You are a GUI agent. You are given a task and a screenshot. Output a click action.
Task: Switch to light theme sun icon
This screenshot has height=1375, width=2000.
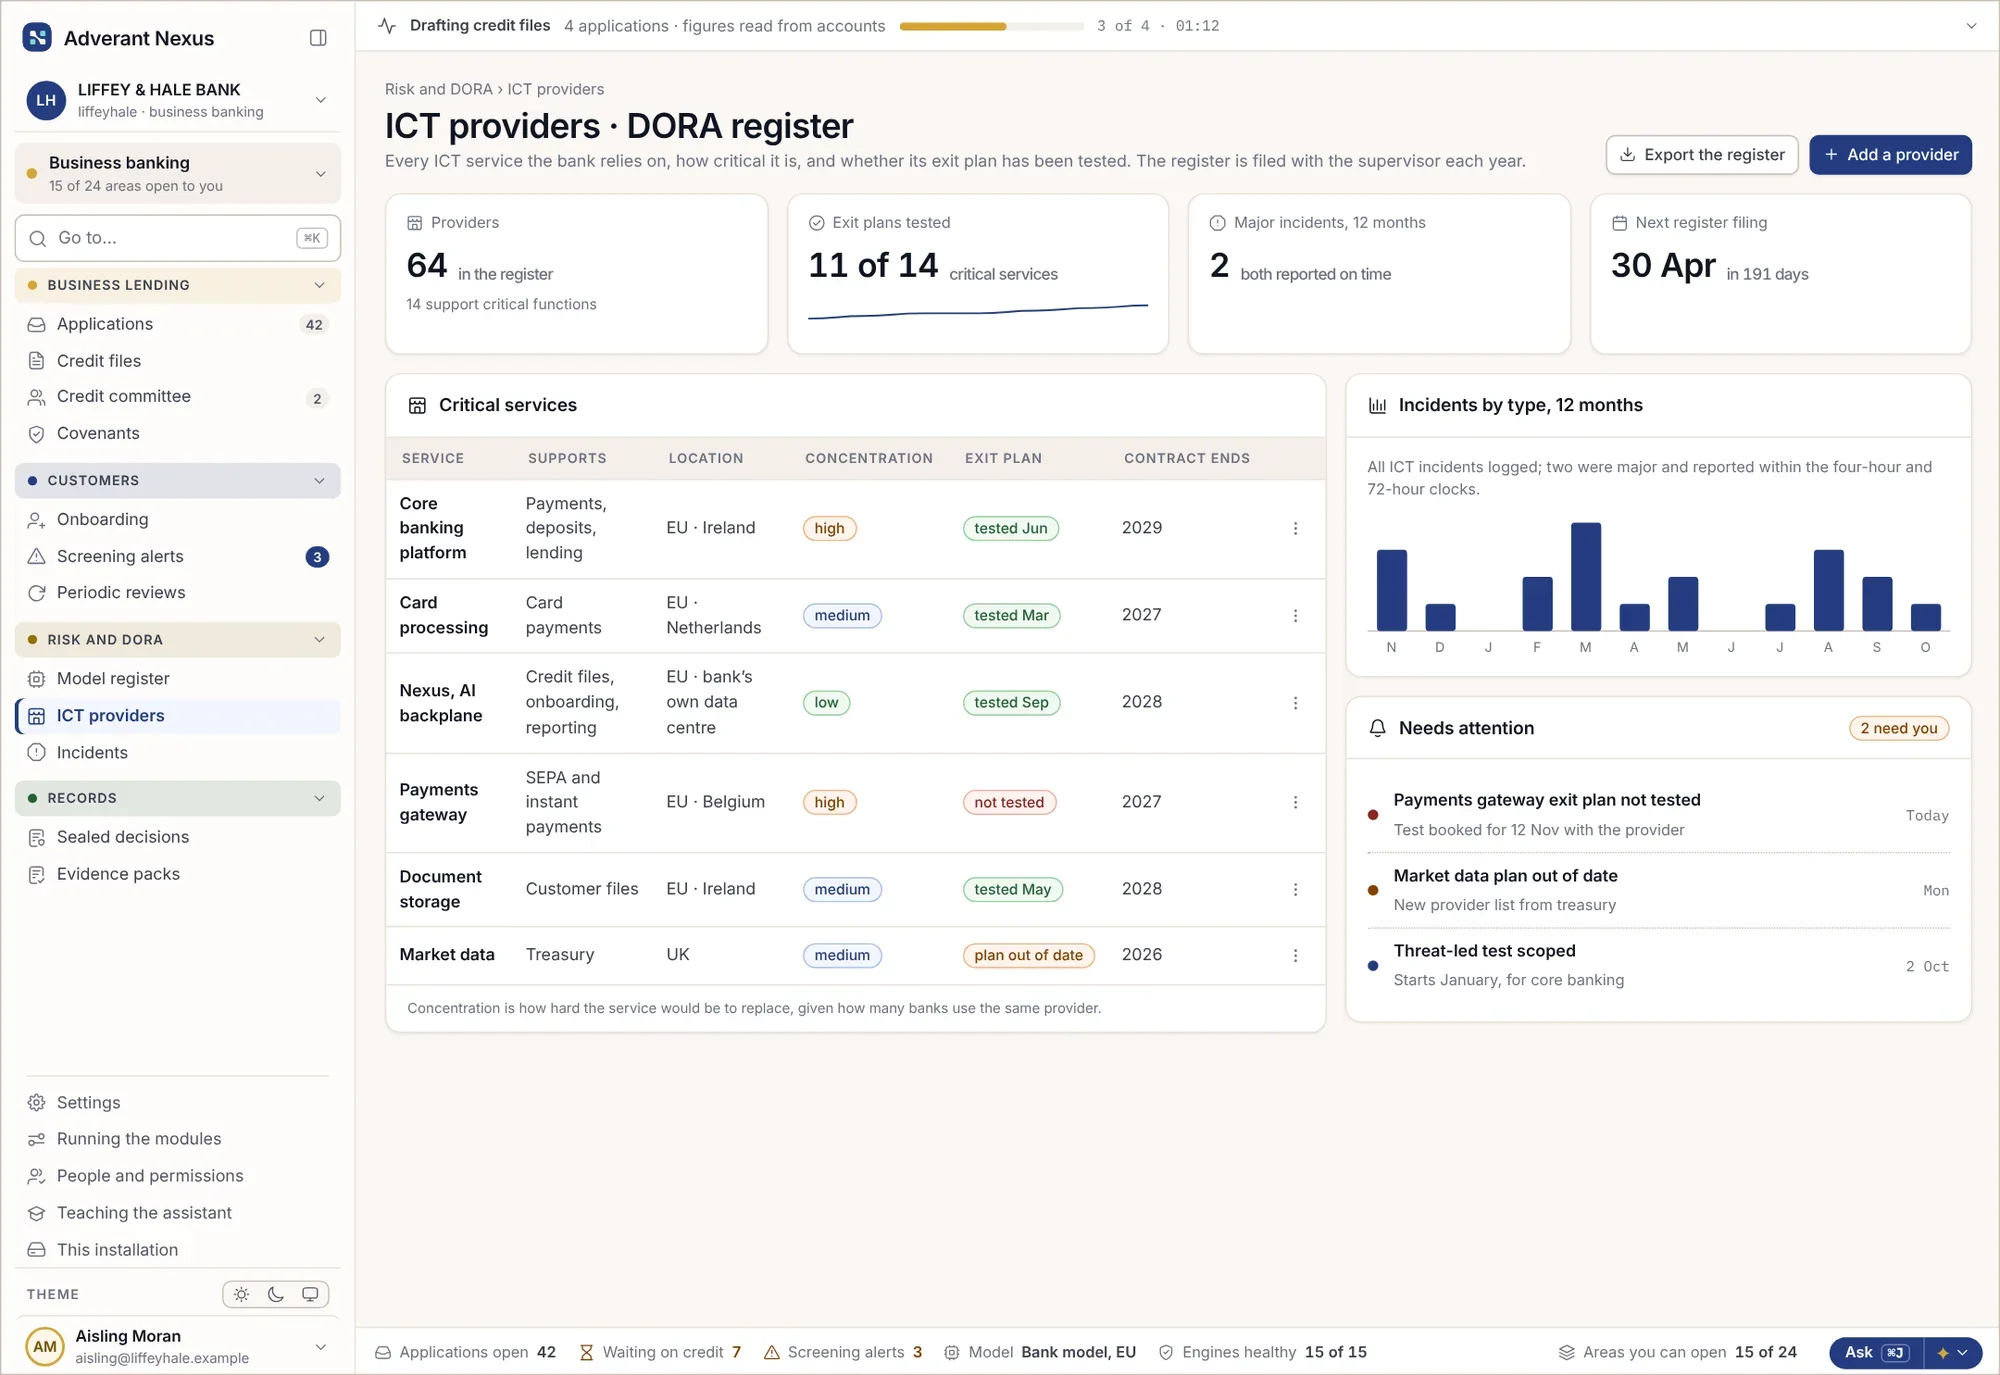[x=241, y=1294]
